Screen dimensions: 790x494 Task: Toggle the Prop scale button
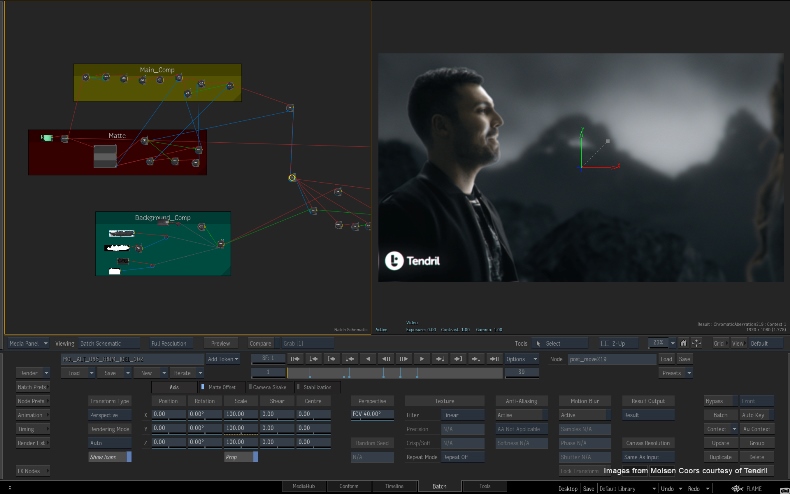click(x=241, y=457)
